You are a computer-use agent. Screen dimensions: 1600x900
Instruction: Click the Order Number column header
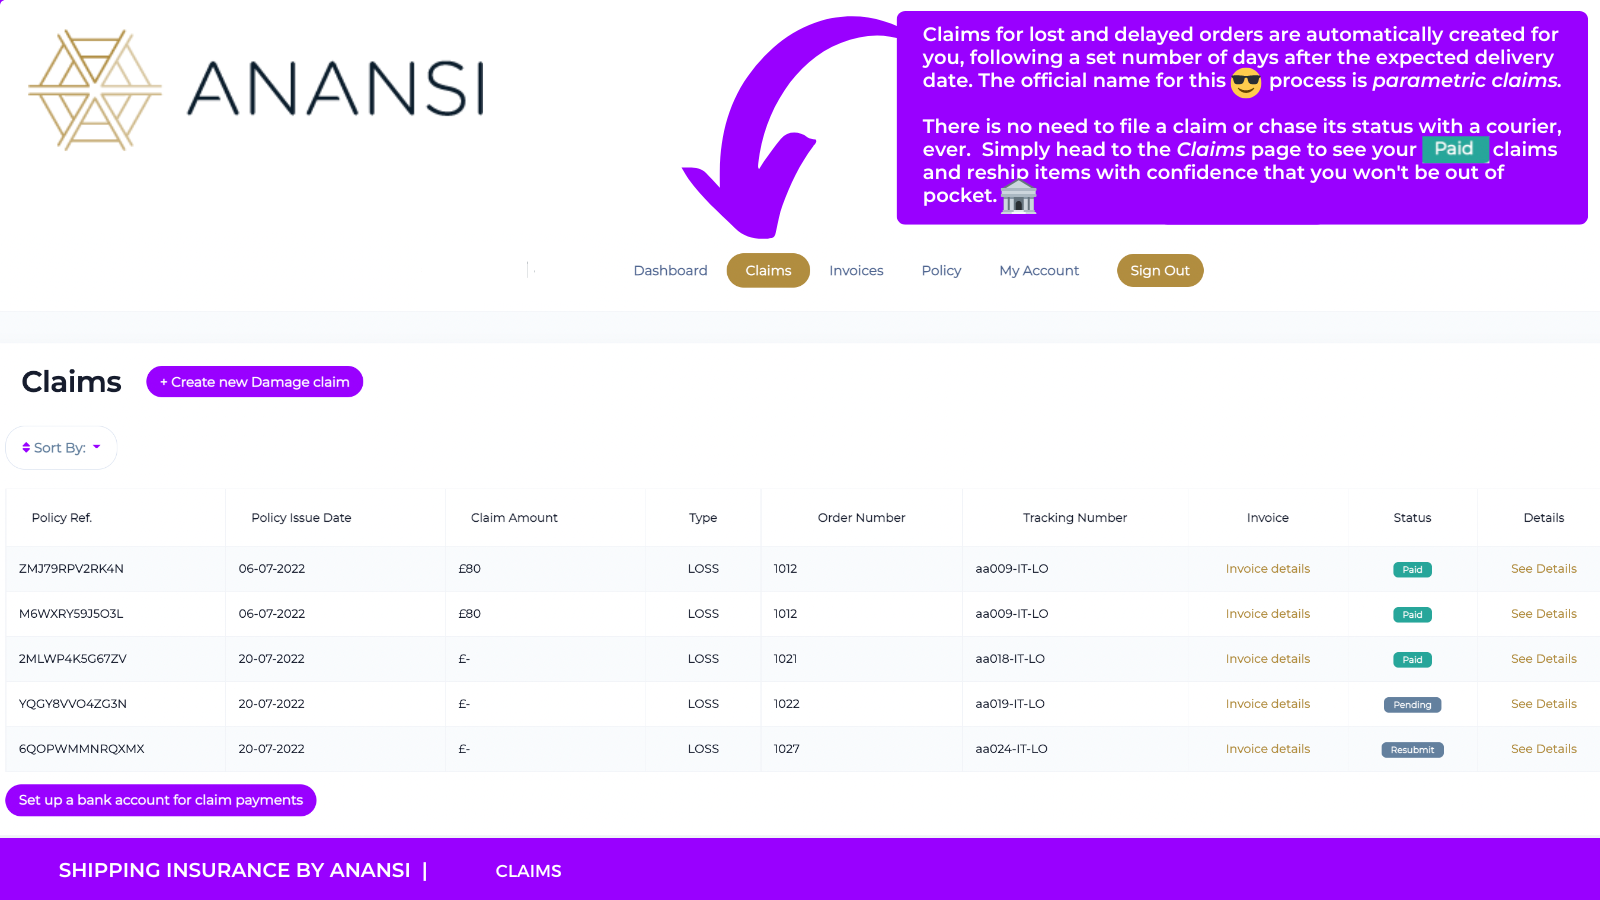tap(861, 518)
